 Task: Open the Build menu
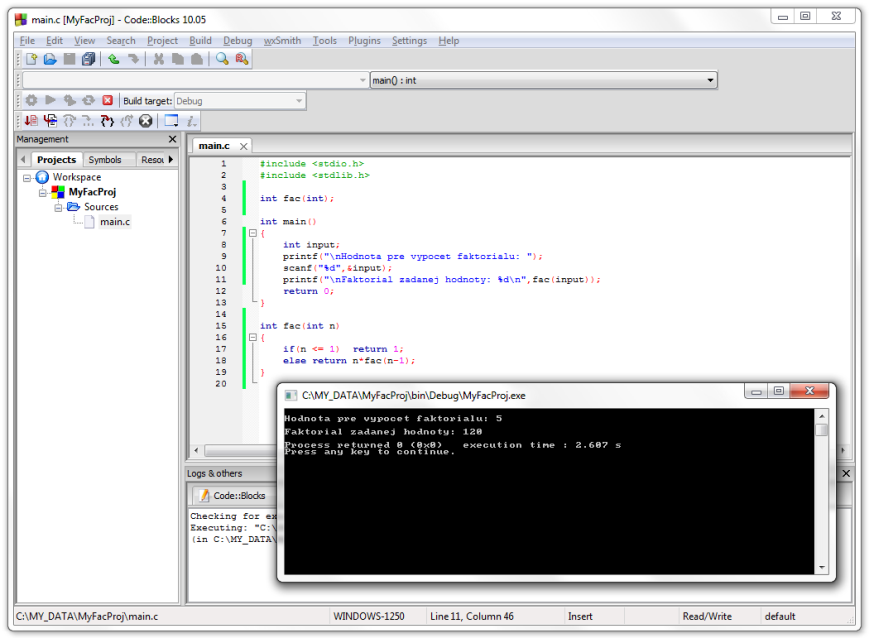(x=200, y=40)
